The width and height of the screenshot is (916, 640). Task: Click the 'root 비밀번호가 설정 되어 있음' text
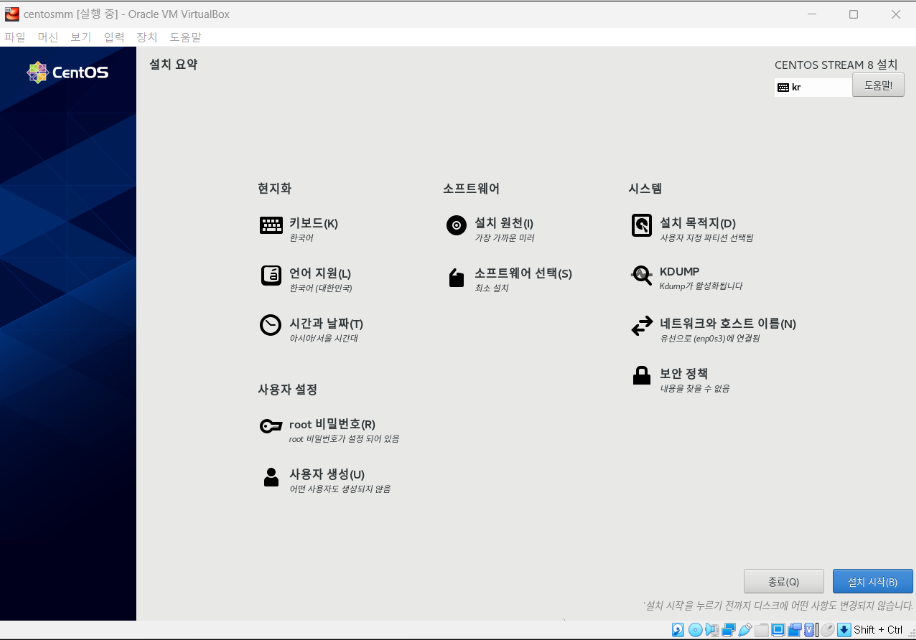point(344,439)
